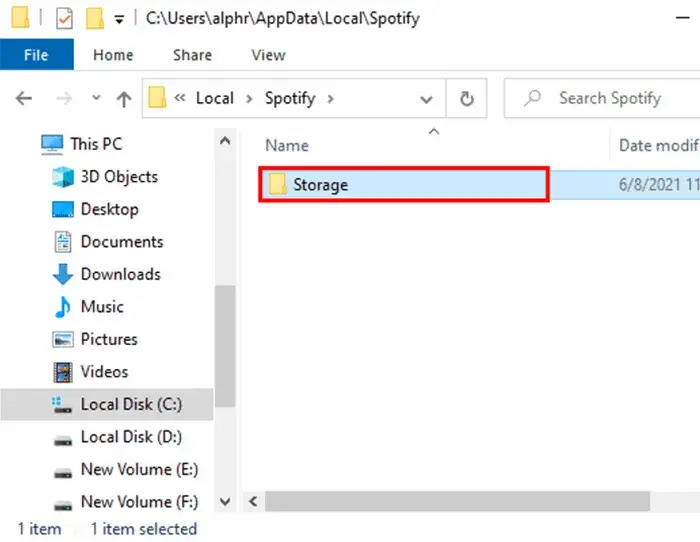Expand the Customize Quick Access Toolbar dropdown

[120, 19]
